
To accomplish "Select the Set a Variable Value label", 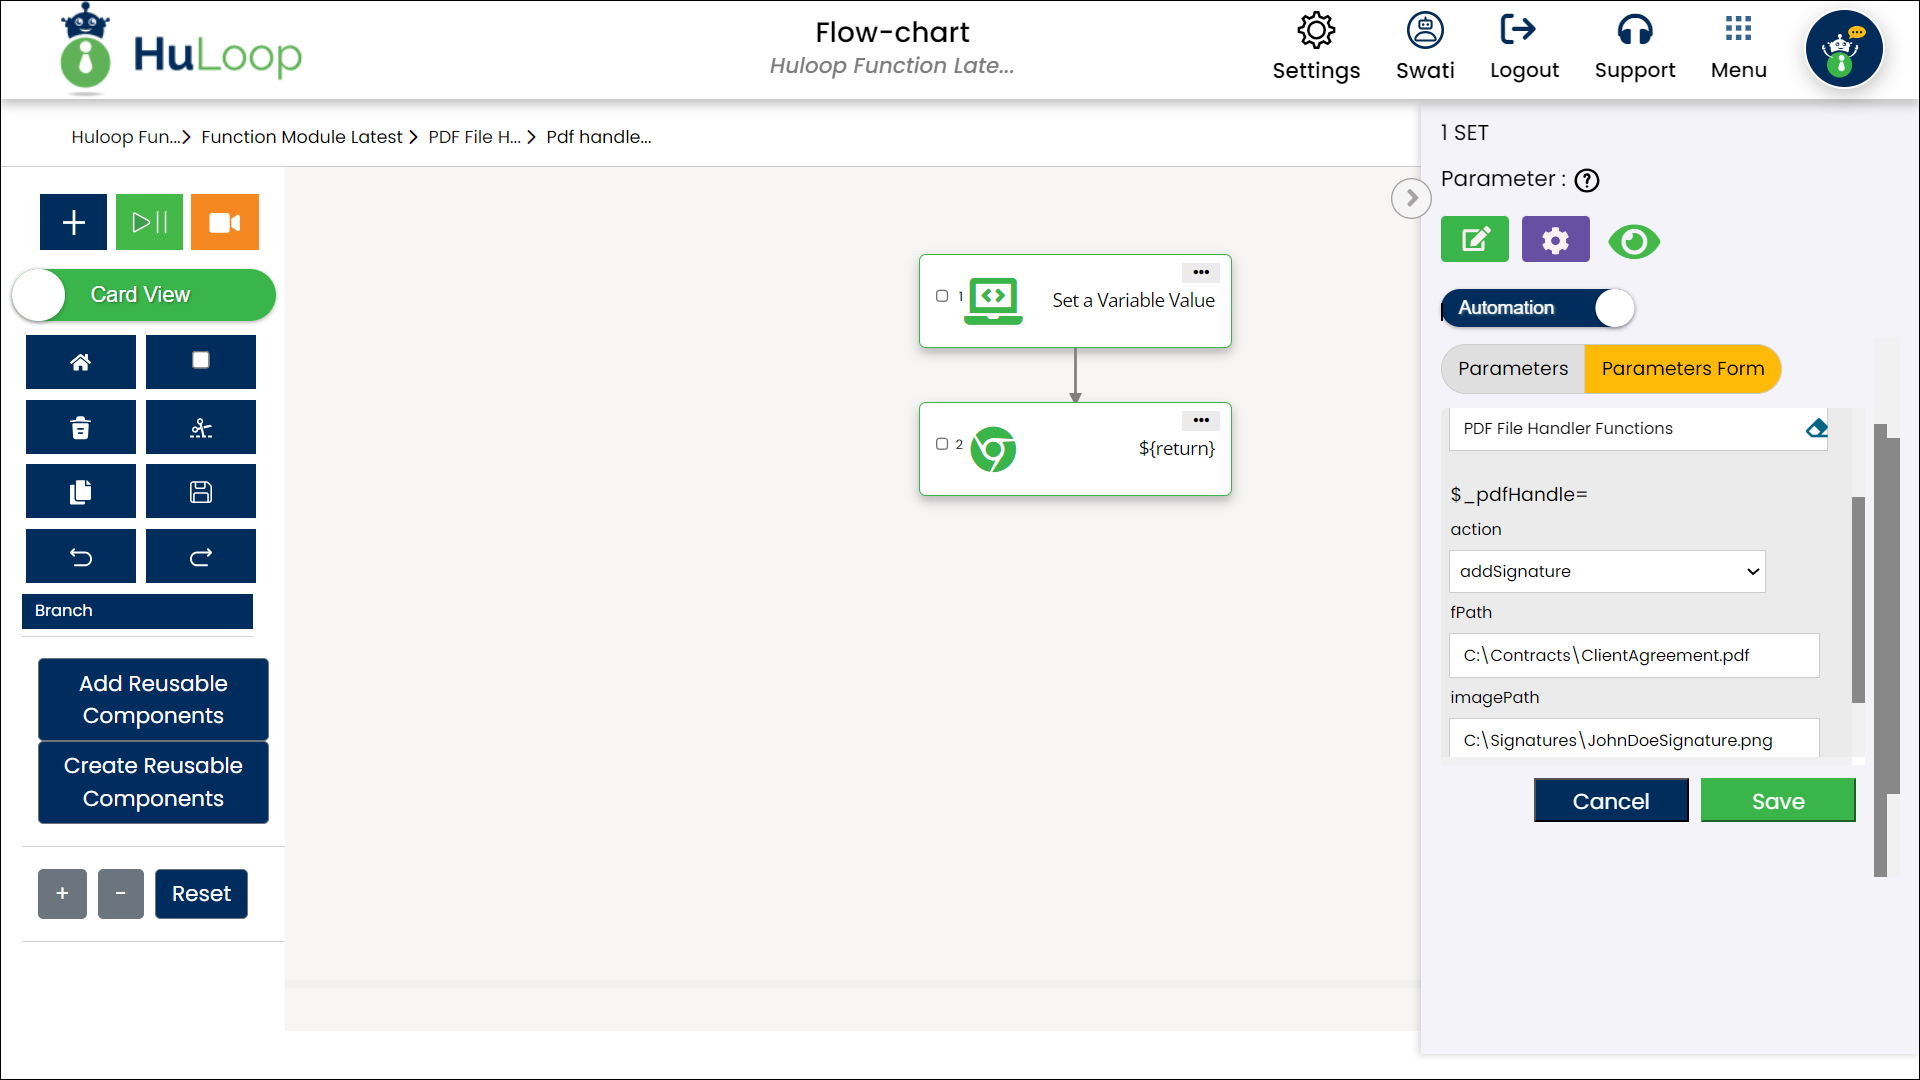I will (1133, 301).
